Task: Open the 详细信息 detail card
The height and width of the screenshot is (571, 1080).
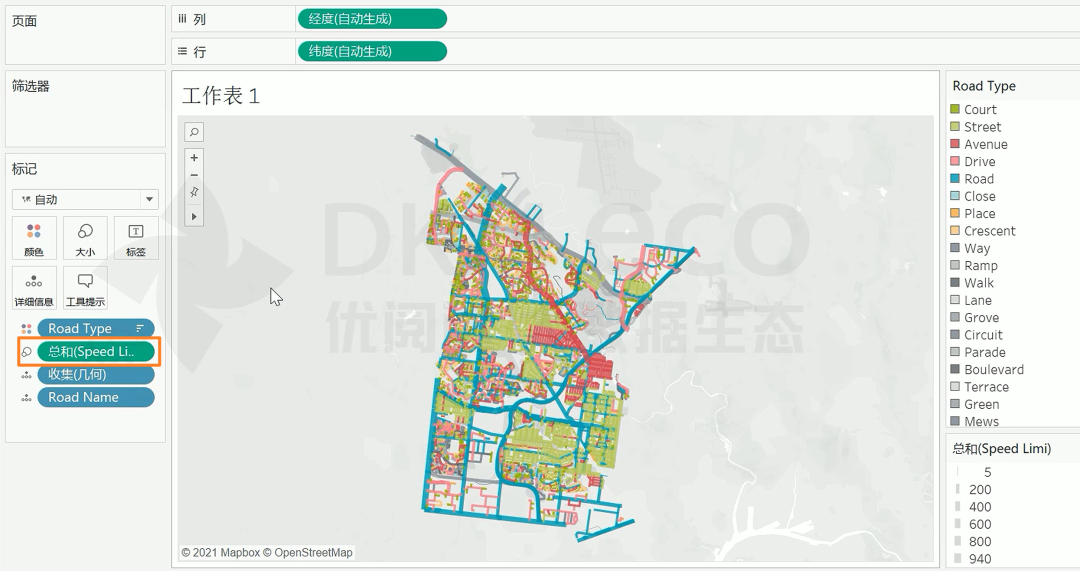Action: coord(35,288)
